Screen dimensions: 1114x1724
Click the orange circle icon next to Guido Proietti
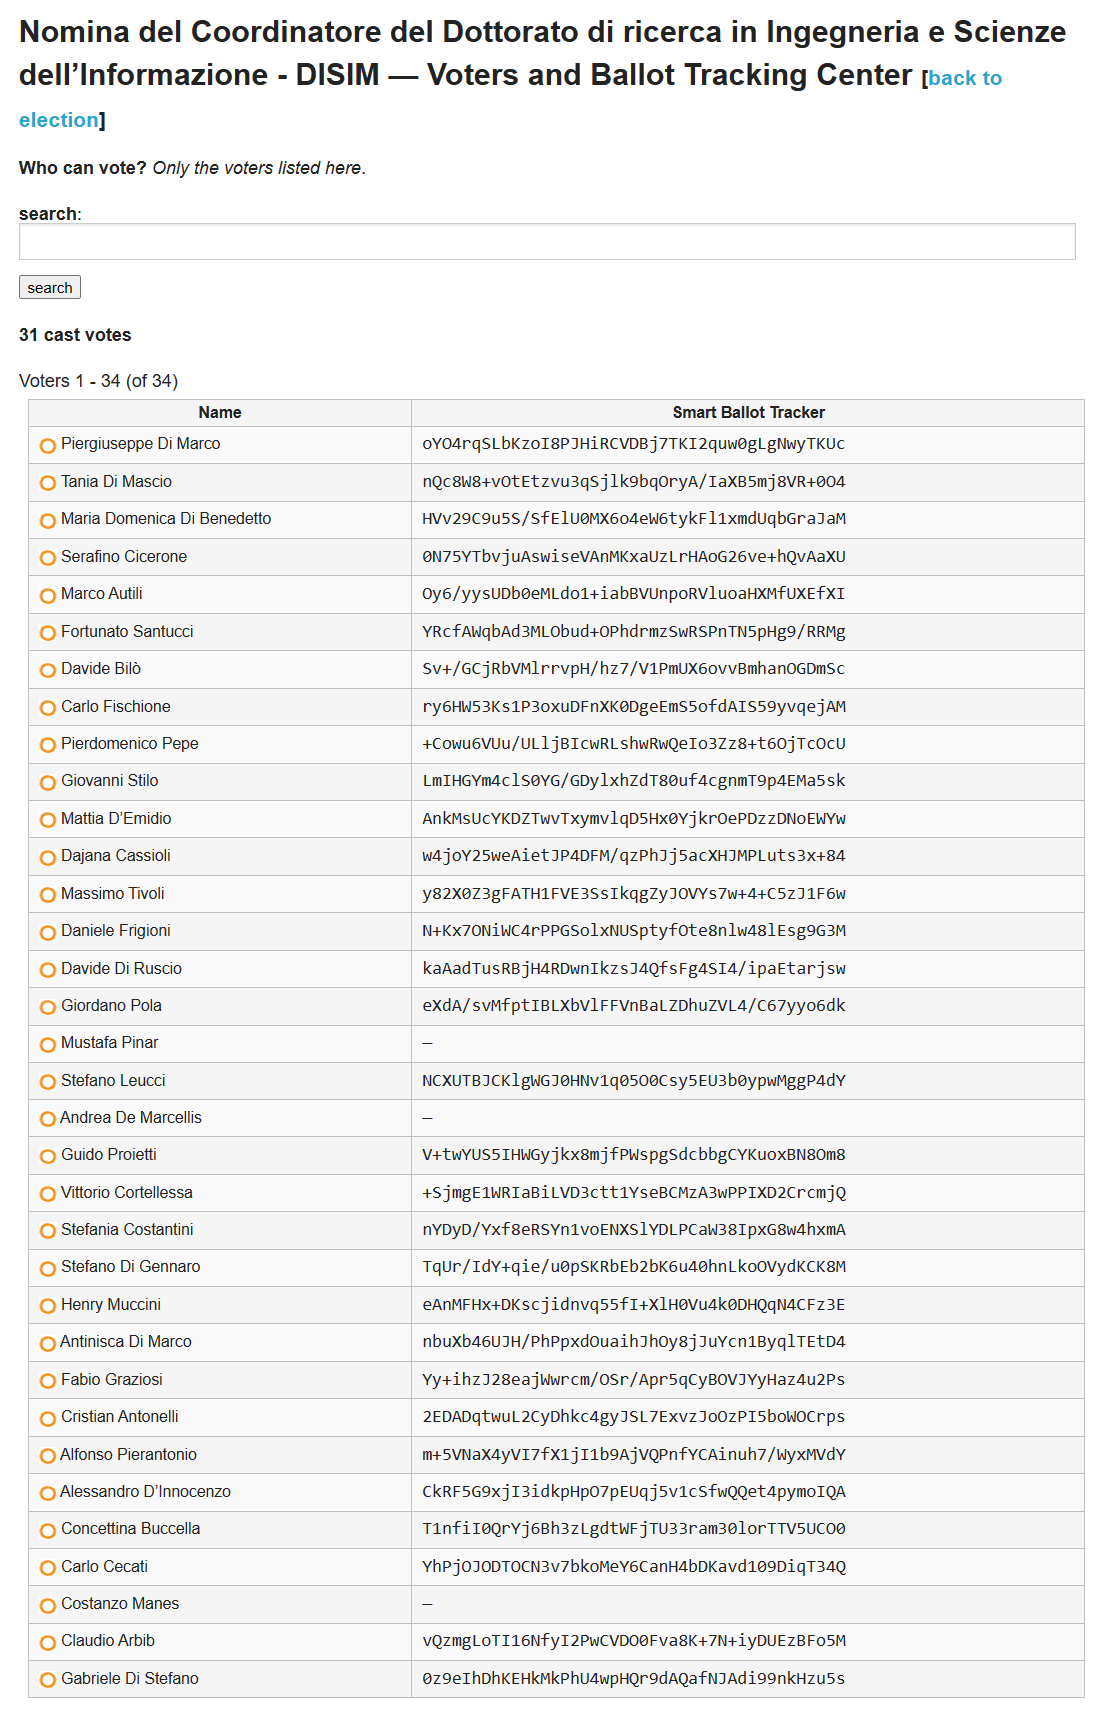click(x=48, y=1157)
